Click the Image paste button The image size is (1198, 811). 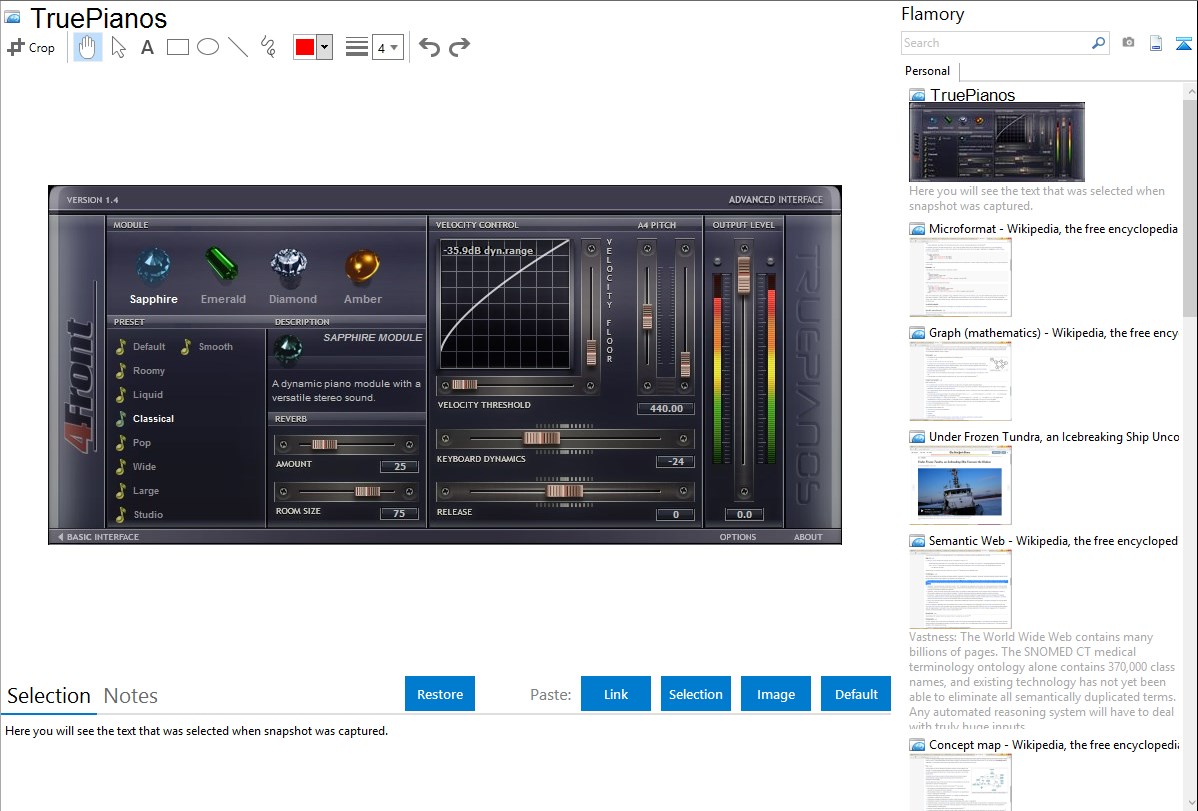tap(775, 694)
